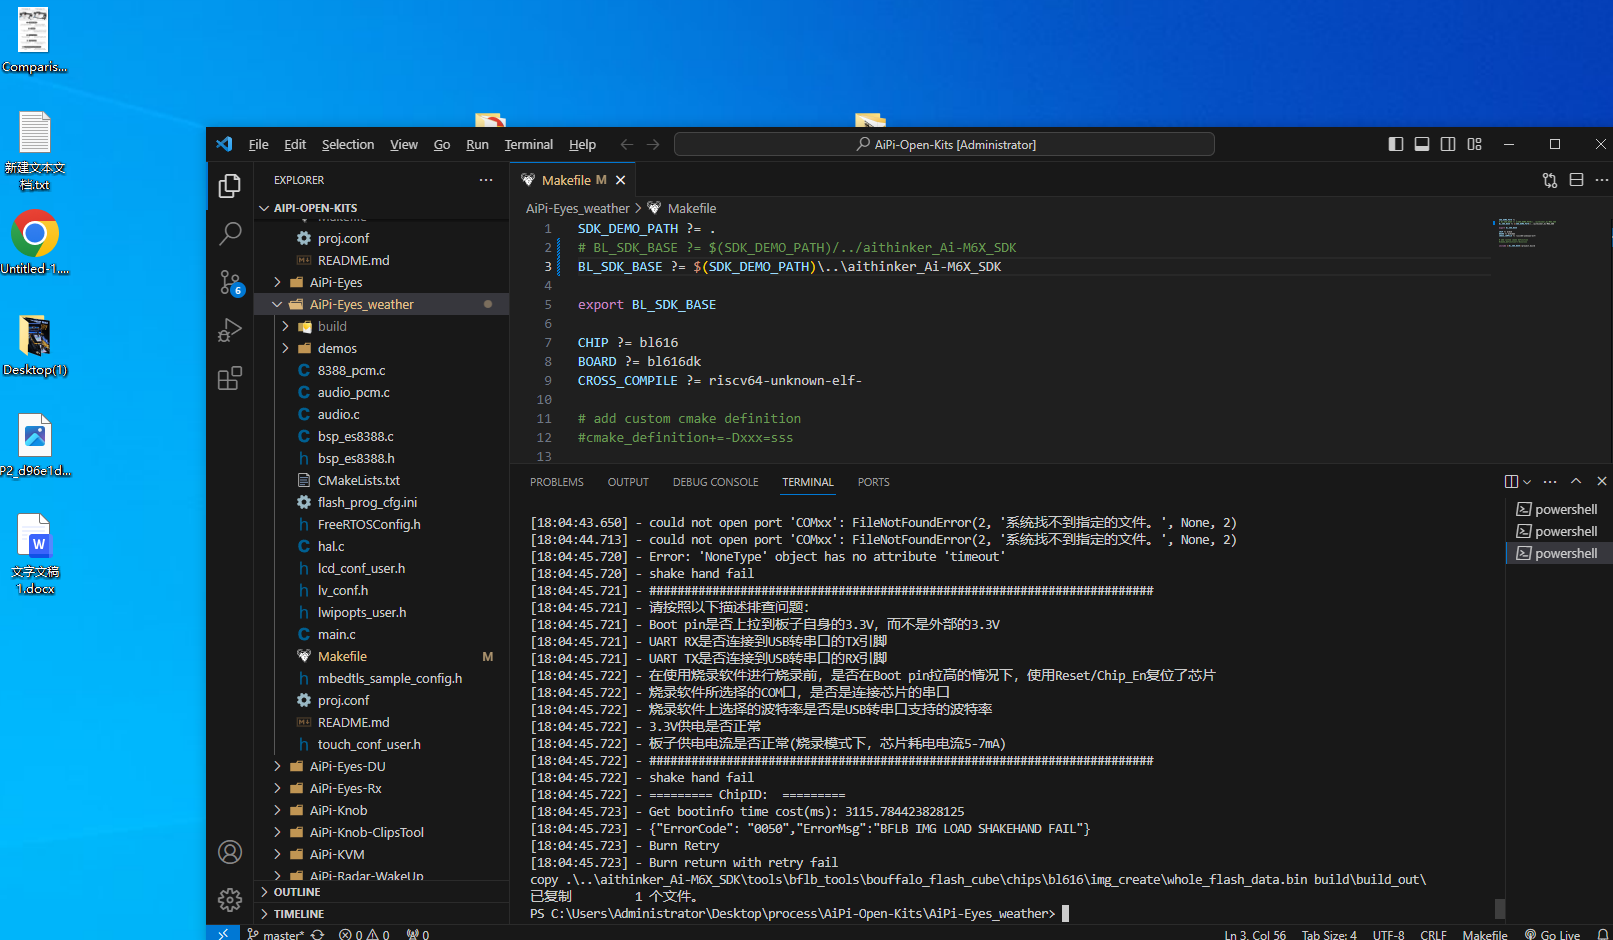Image resolution: width=1613 pixels, height=940 pixels.
Task: Open the Accounts menu icon
Action: 230,852
